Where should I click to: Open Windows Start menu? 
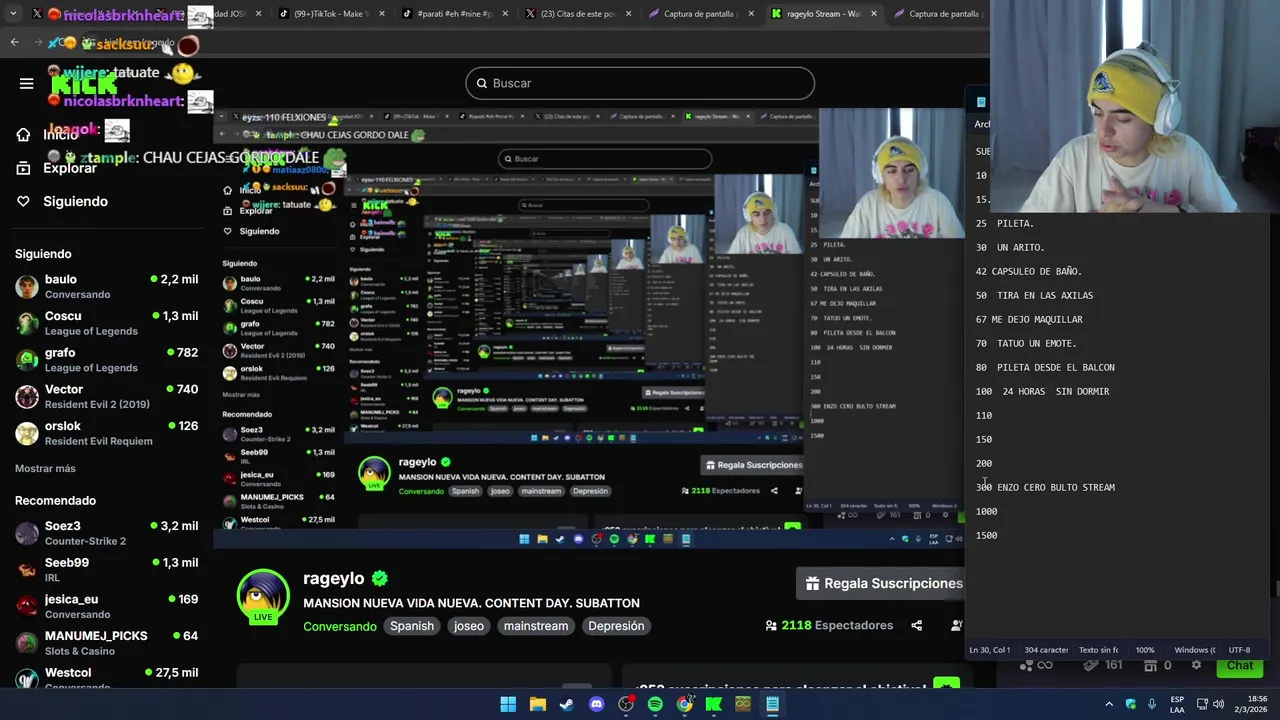point(508,704)
